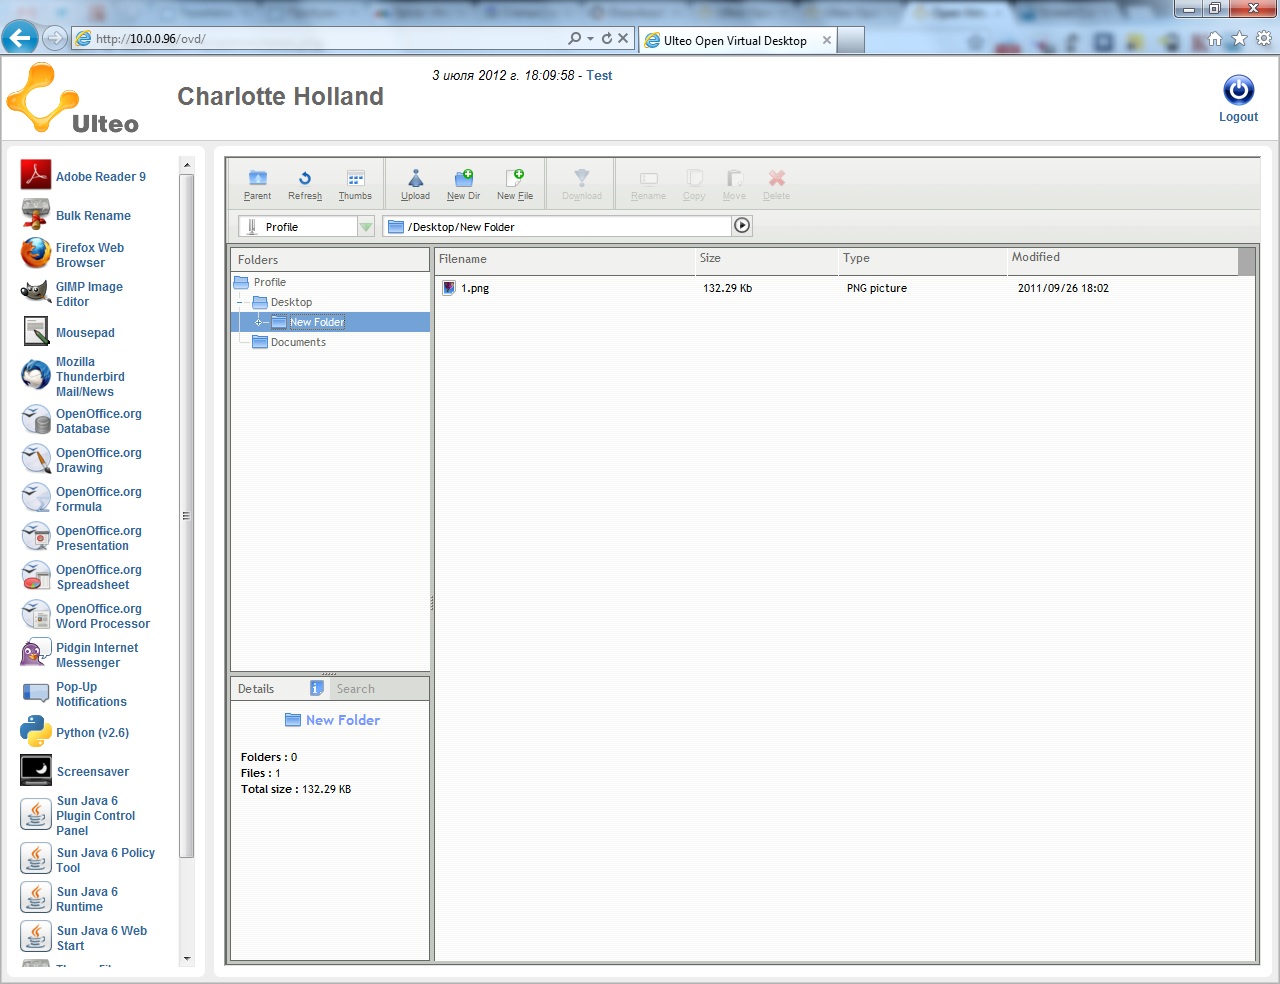
Task: Switch to the Search tab
Action: pos(355,689)
